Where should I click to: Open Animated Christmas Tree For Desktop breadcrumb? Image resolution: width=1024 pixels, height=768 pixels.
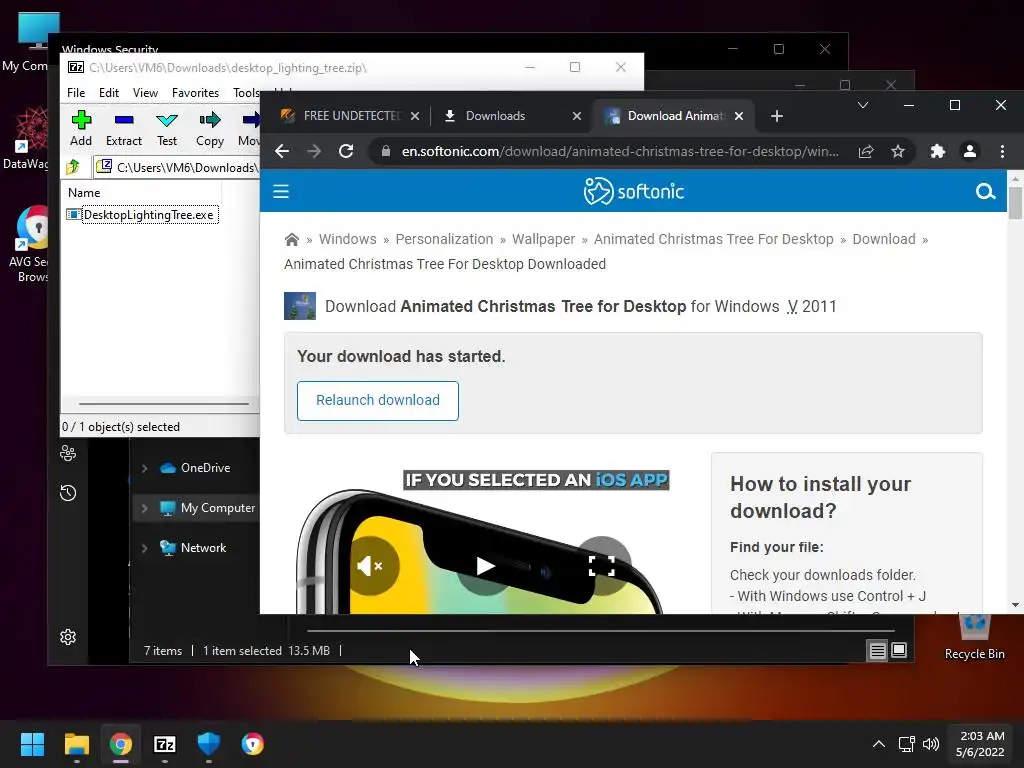713,239
